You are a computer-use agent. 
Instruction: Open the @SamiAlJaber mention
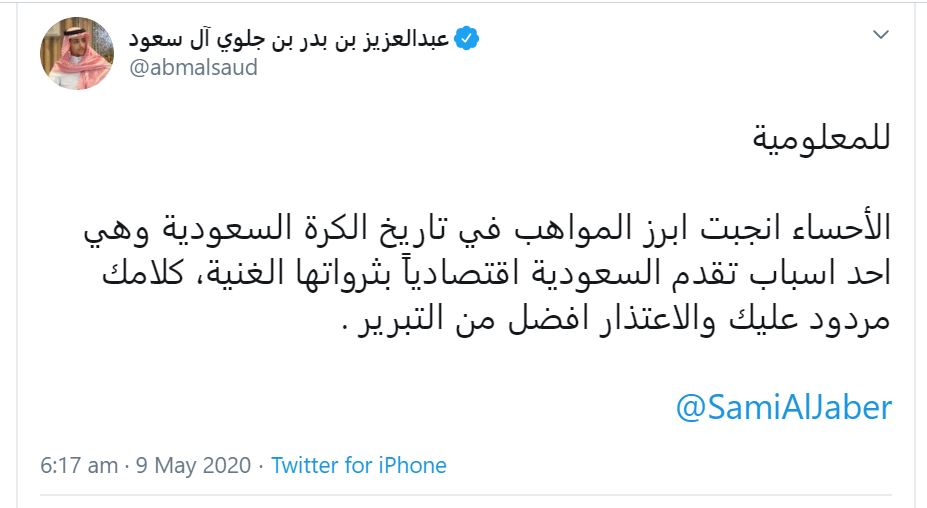click(784, 408)
